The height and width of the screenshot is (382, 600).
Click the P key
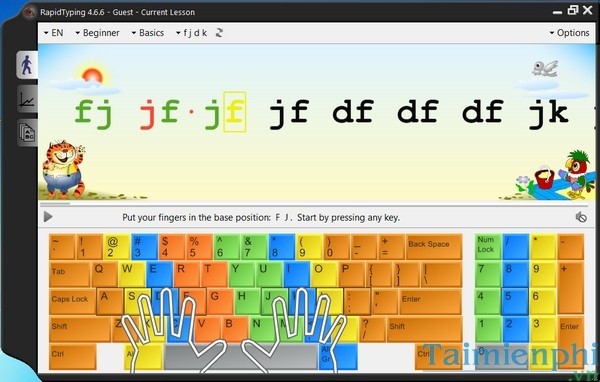point(352,274)
